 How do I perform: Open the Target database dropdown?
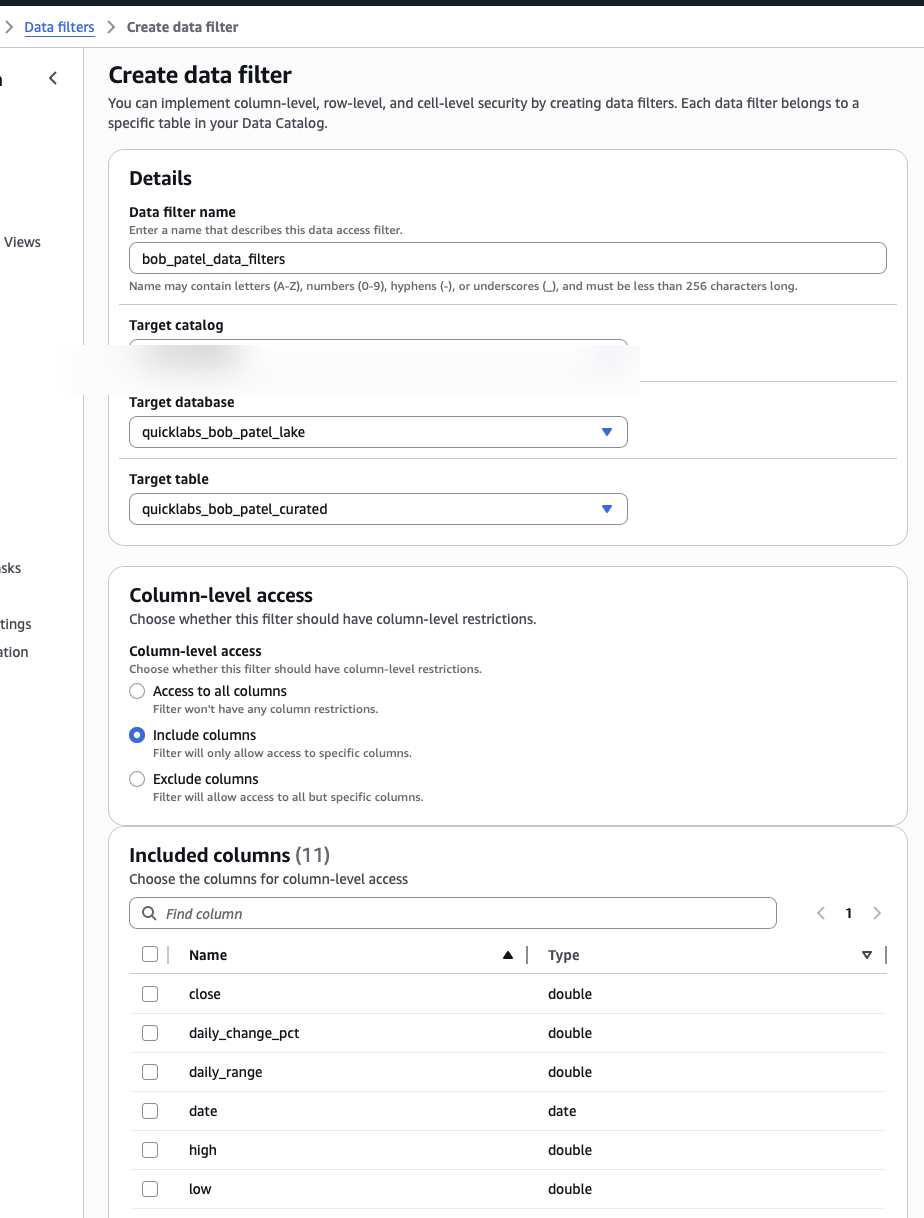pyautogui.click(x=378, y=432)
